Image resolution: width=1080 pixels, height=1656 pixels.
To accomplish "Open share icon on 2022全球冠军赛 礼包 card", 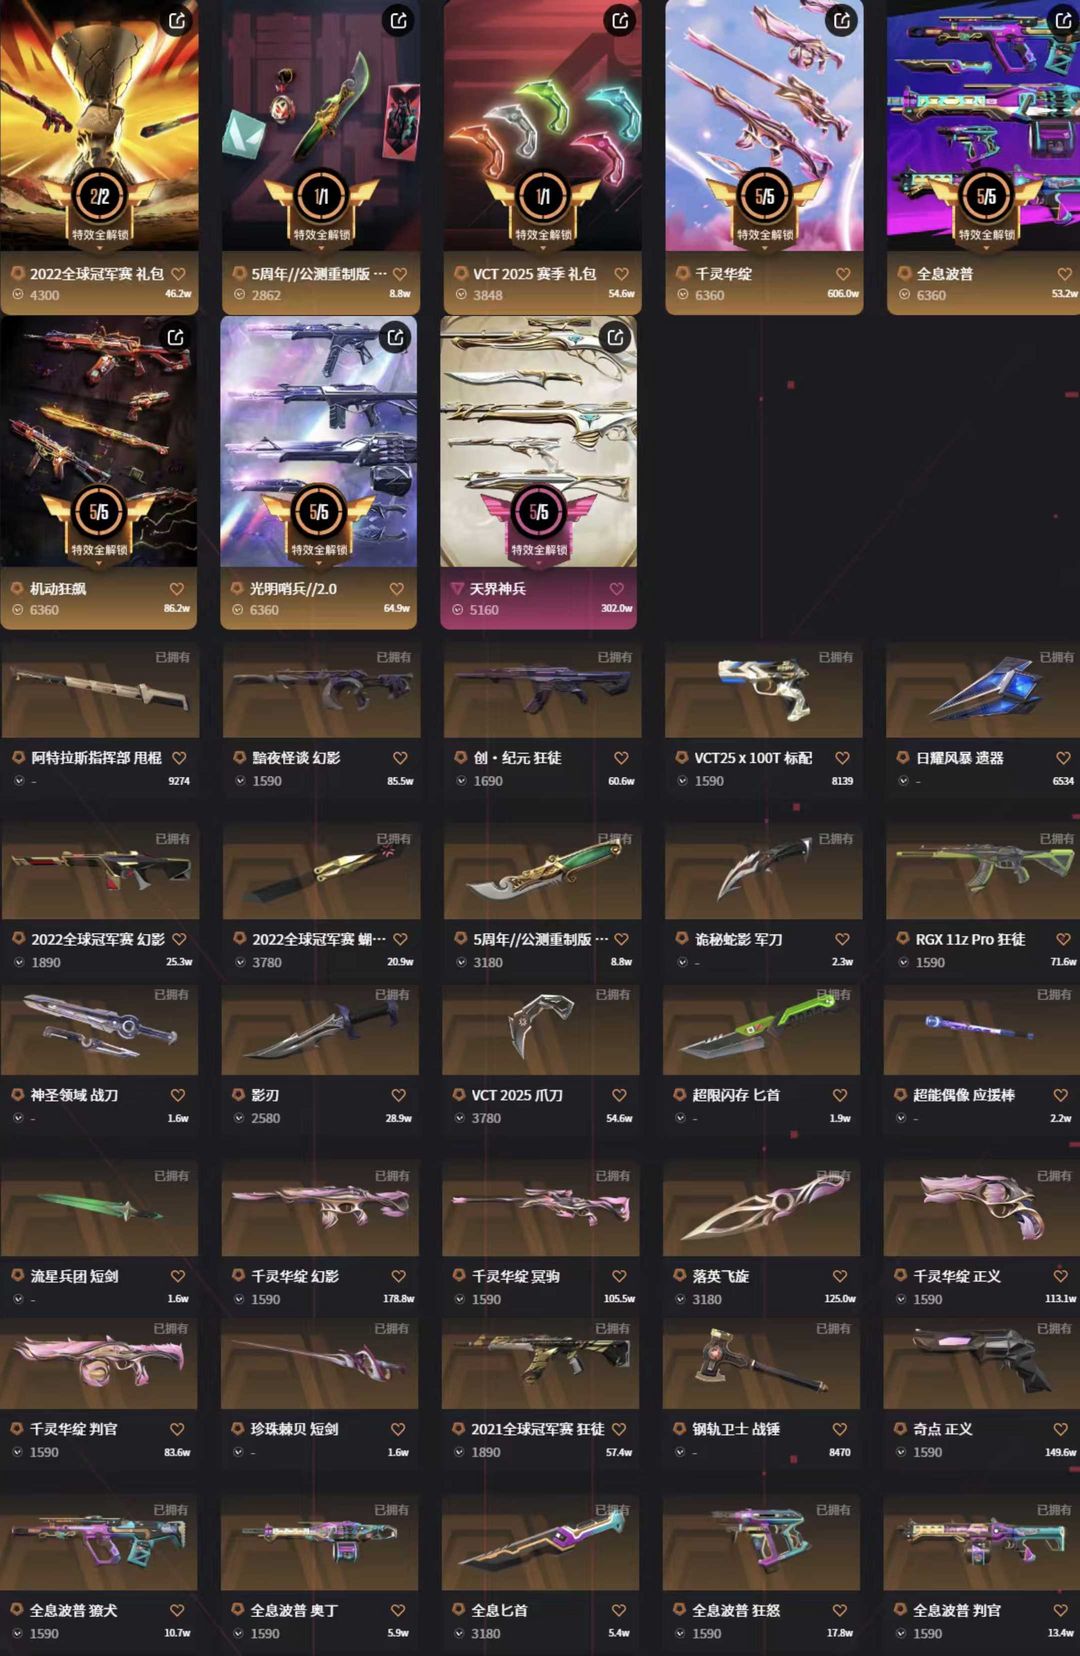I will tap(177, 20).
